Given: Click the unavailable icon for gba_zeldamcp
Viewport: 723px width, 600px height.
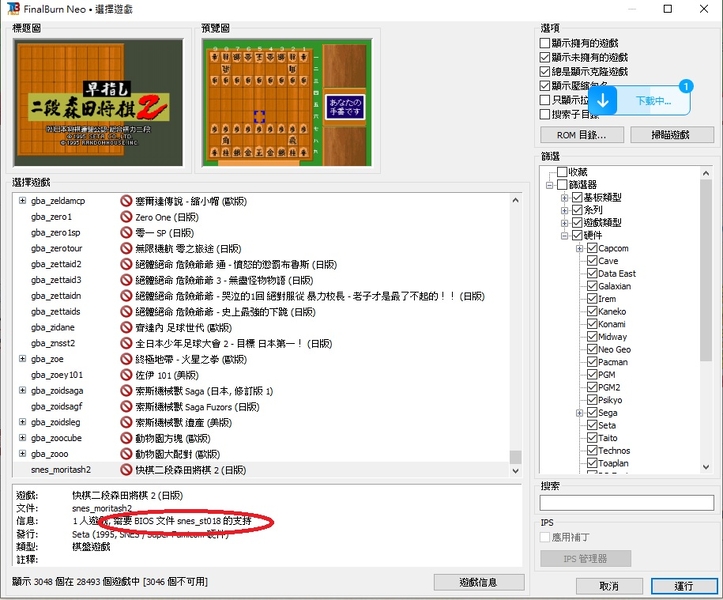Looking at the screenshot, I should click(126, 201).
